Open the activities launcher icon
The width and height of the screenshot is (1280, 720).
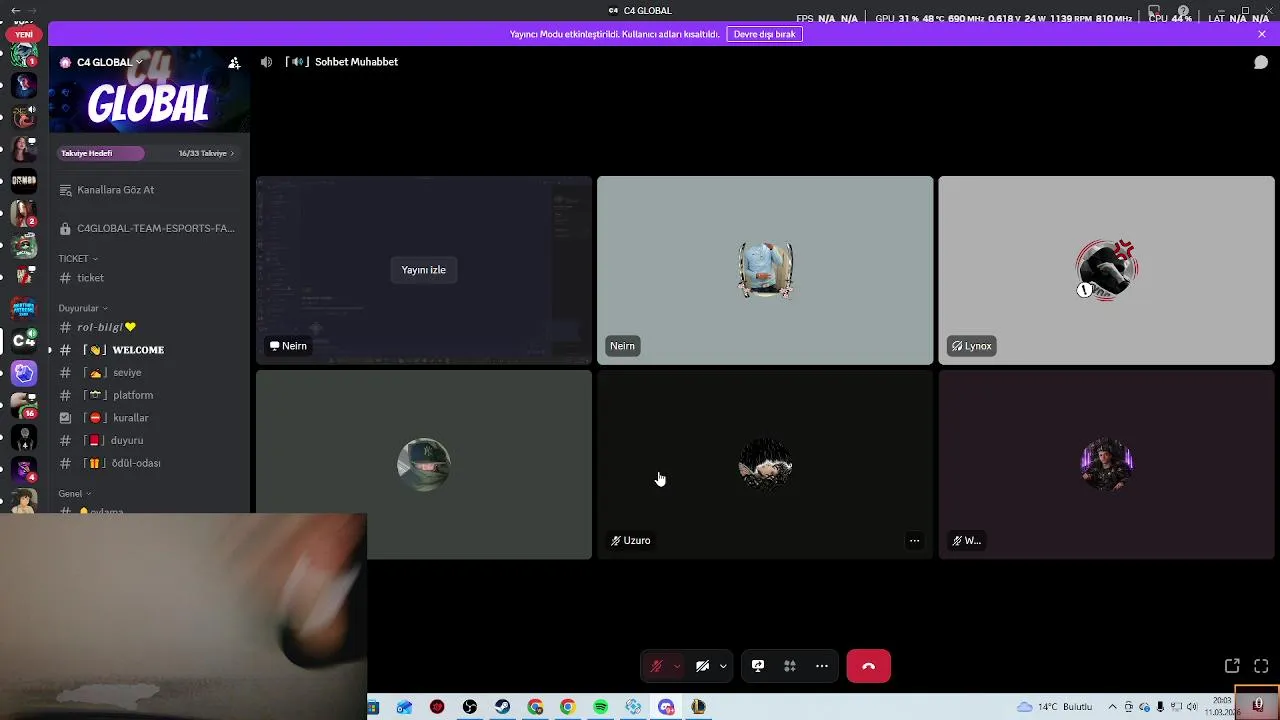coord(789,666)
